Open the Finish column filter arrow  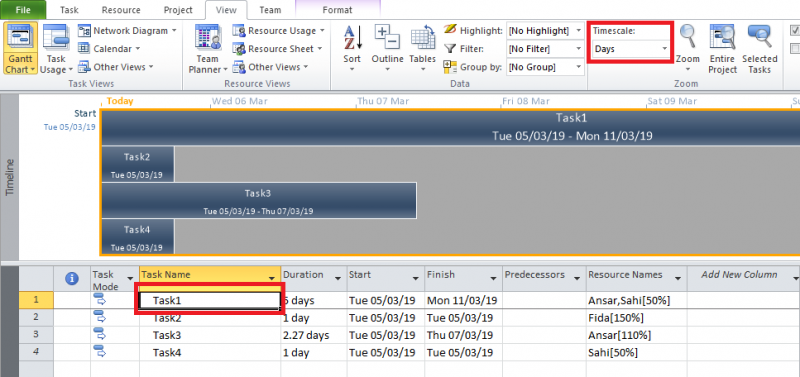[493, 279]
